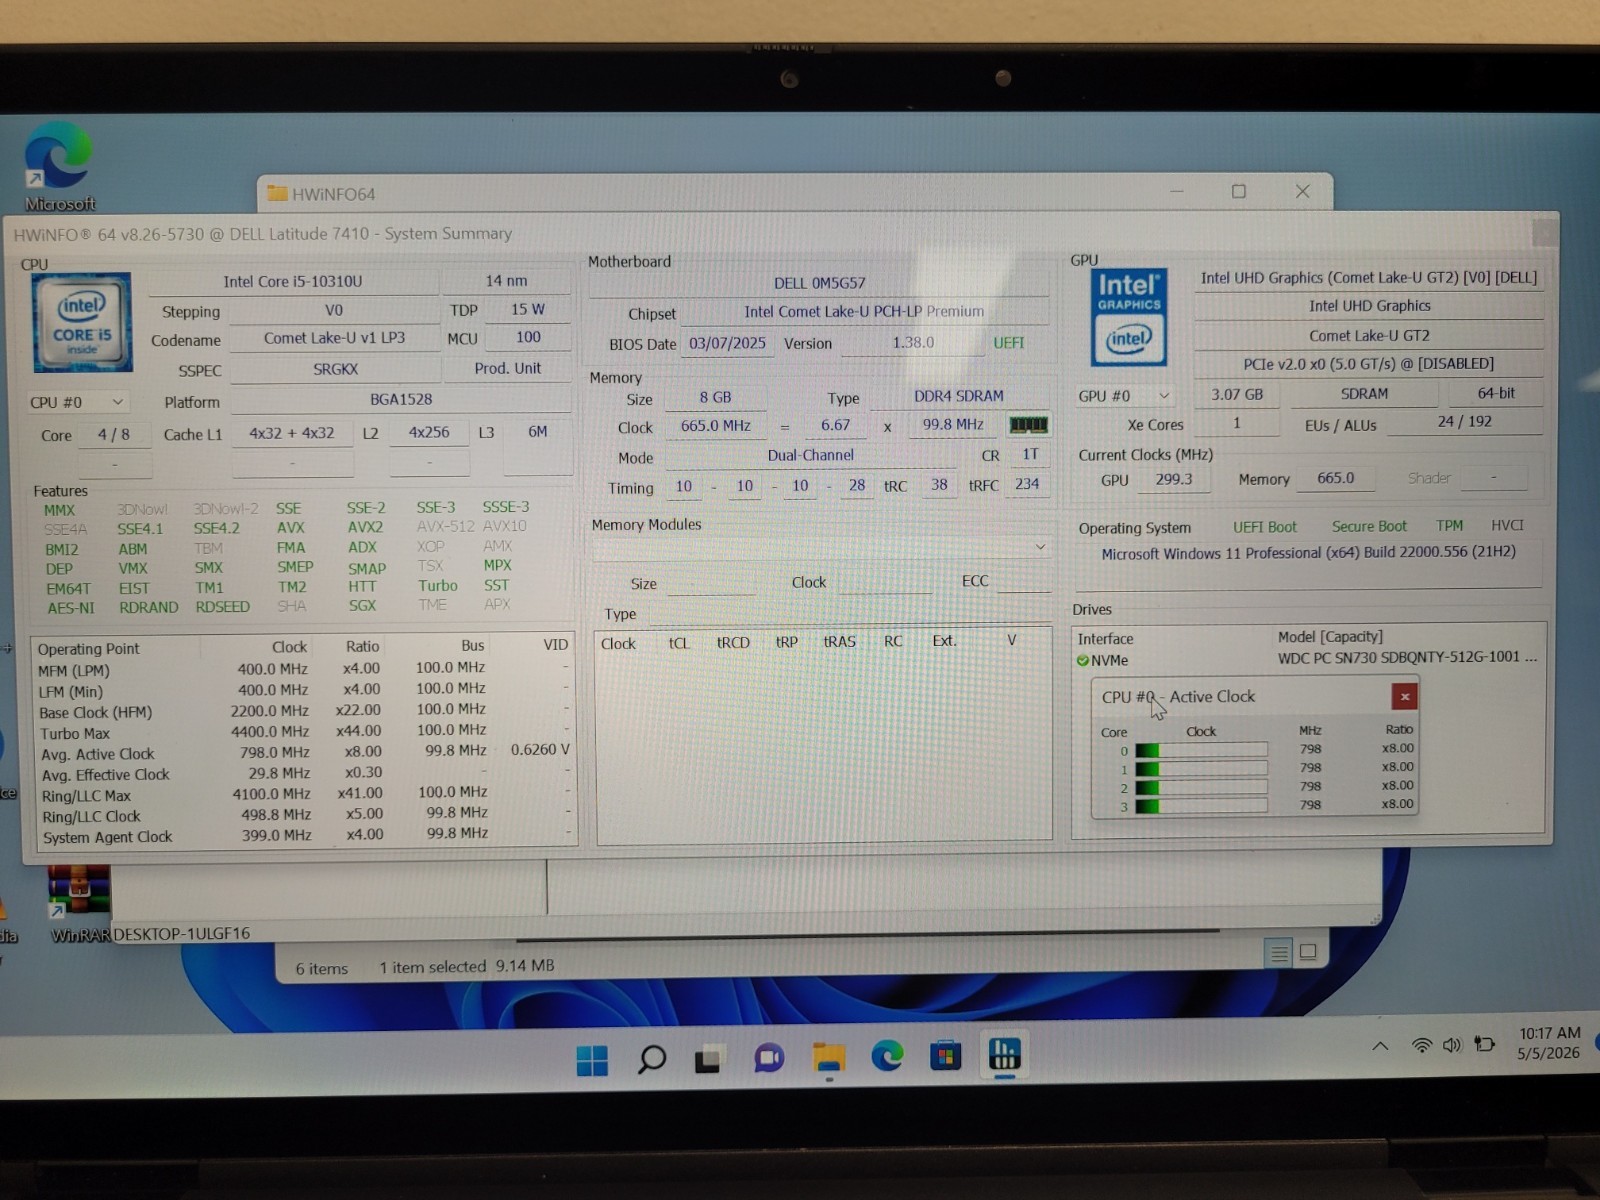This screenshot has width=1600, height=1200.
Task: Click the BIOS date 03/07/2025
Action: pos(727,343)
